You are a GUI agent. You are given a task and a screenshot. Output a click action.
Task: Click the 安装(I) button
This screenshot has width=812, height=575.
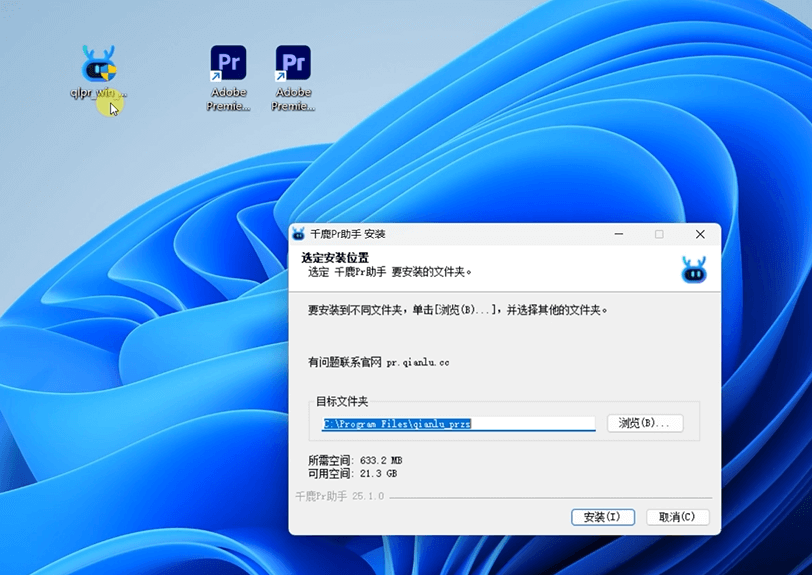click(x=603, y=517)
